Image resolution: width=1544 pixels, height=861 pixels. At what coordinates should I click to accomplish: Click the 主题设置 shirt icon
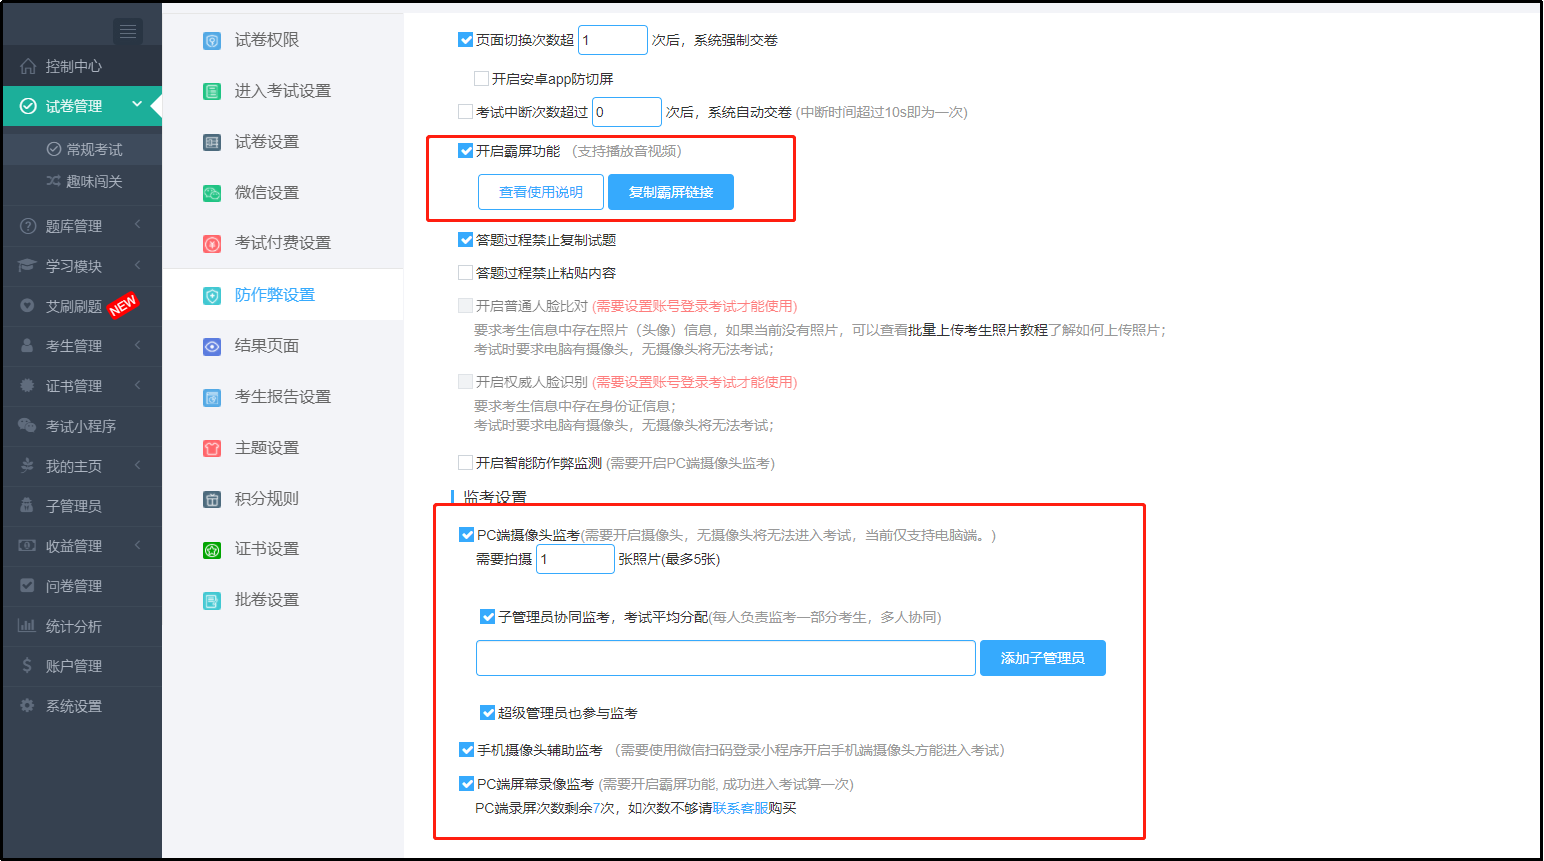click(212, 449)
